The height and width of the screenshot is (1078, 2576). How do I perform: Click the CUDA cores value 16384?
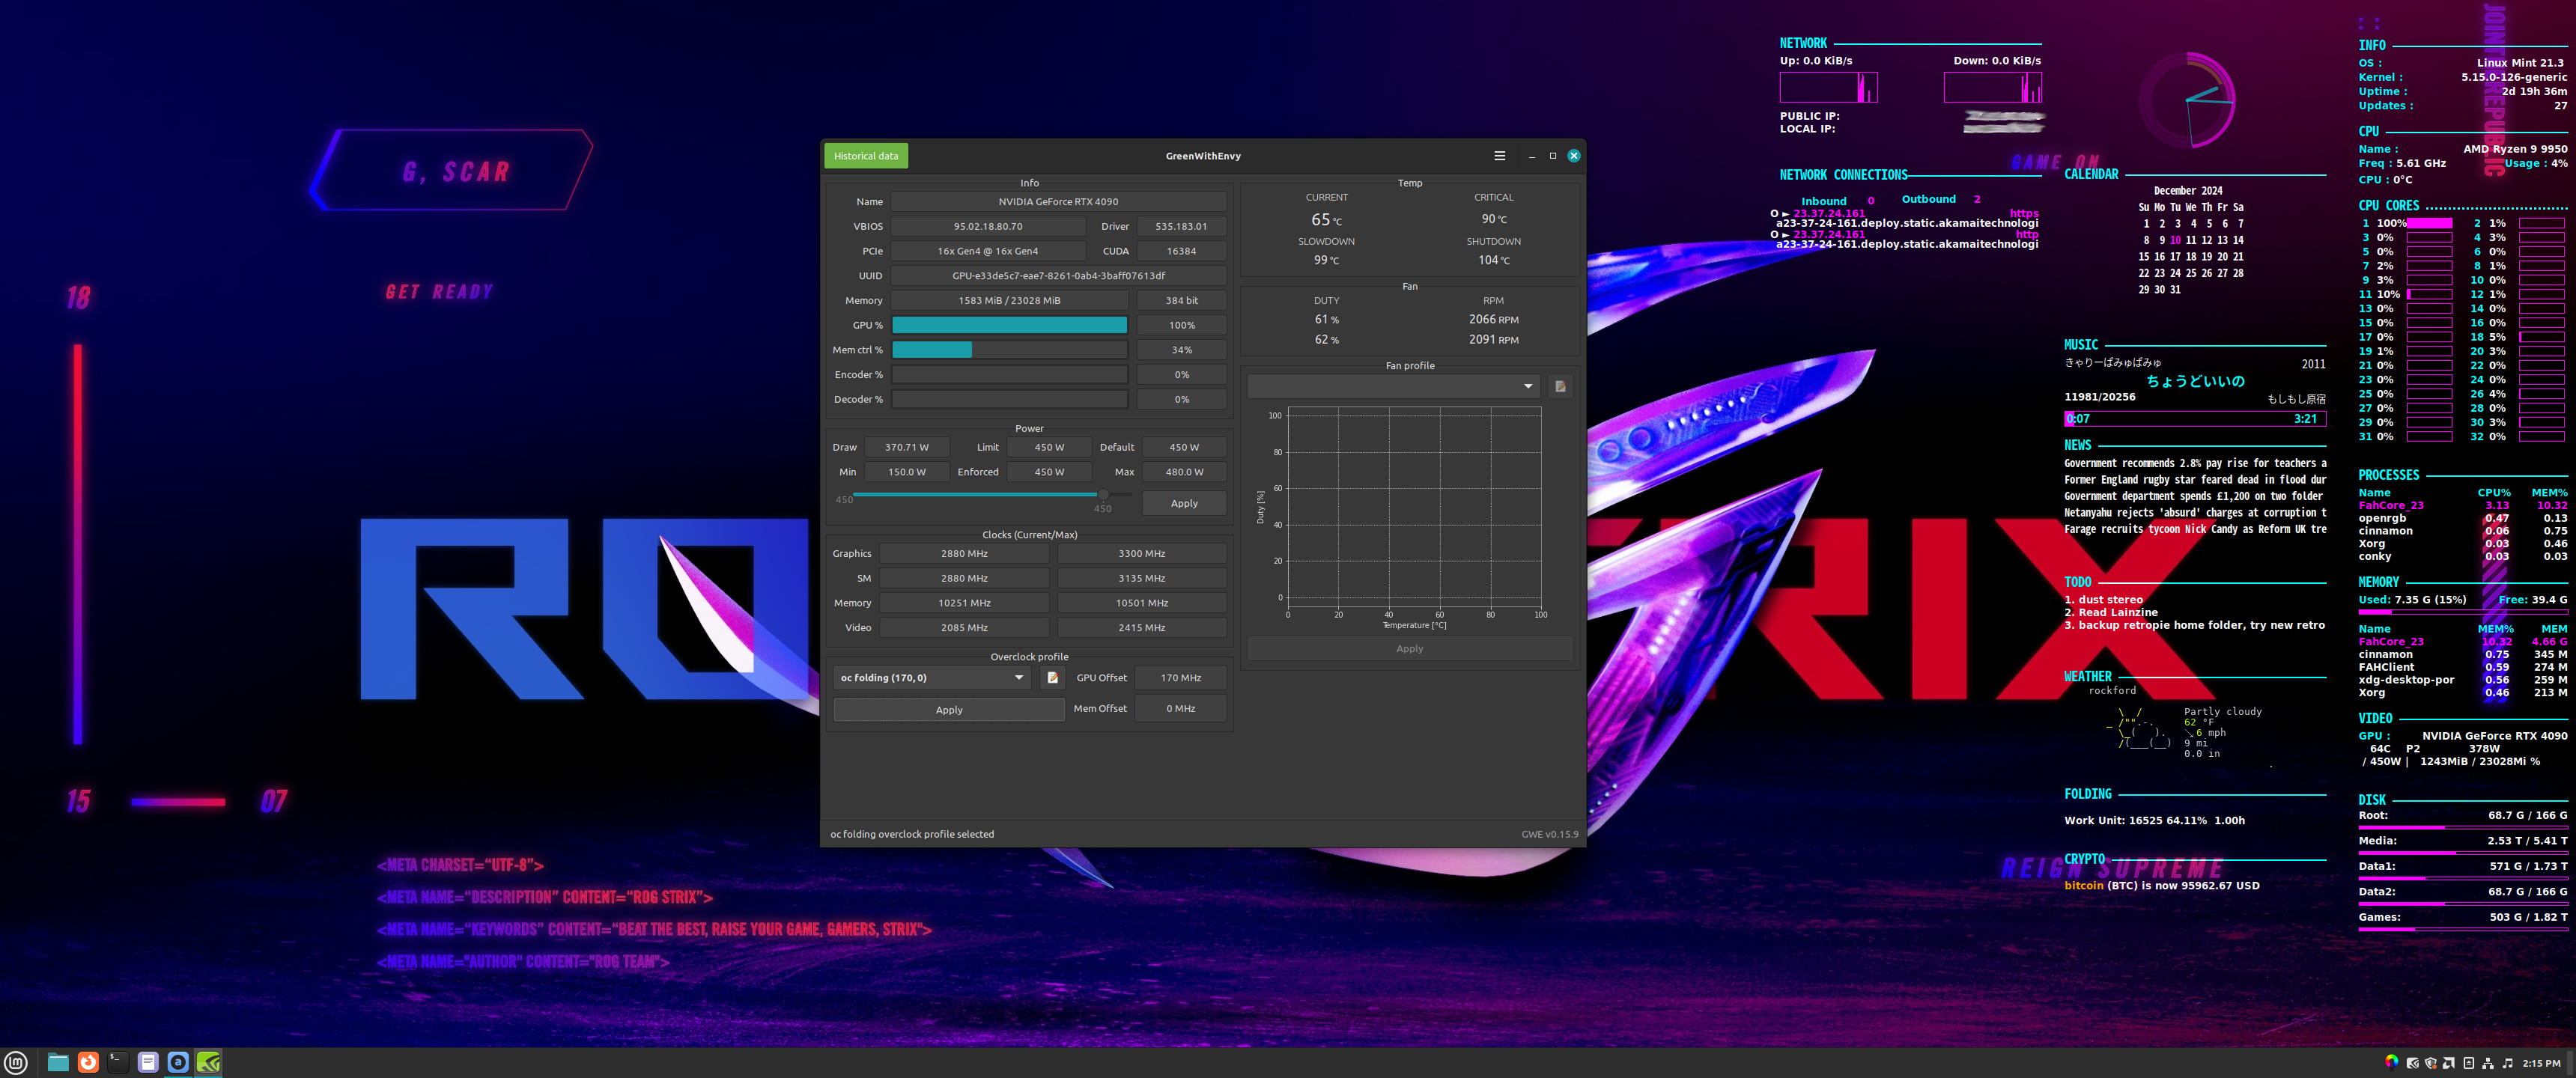[x=1181, y=252]
